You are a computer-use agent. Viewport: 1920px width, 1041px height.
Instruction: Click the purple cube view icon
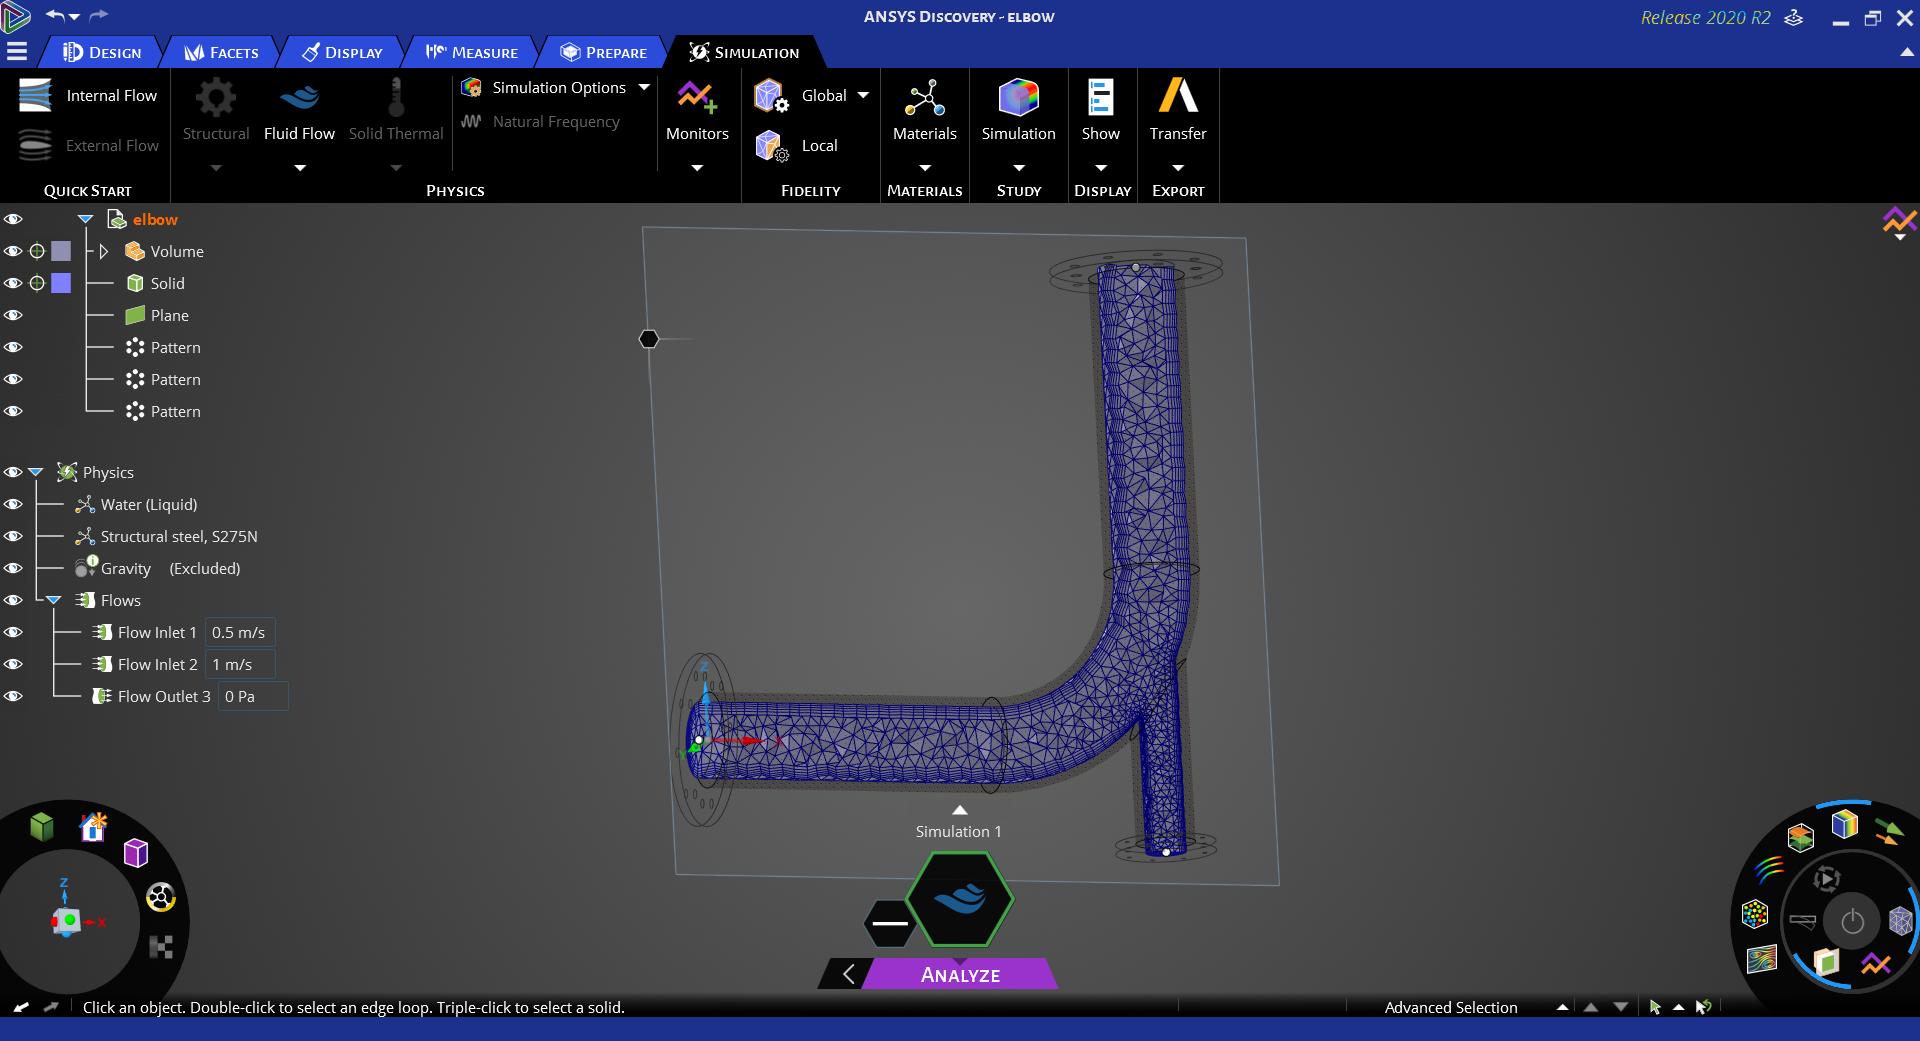(x=136, y=853)
